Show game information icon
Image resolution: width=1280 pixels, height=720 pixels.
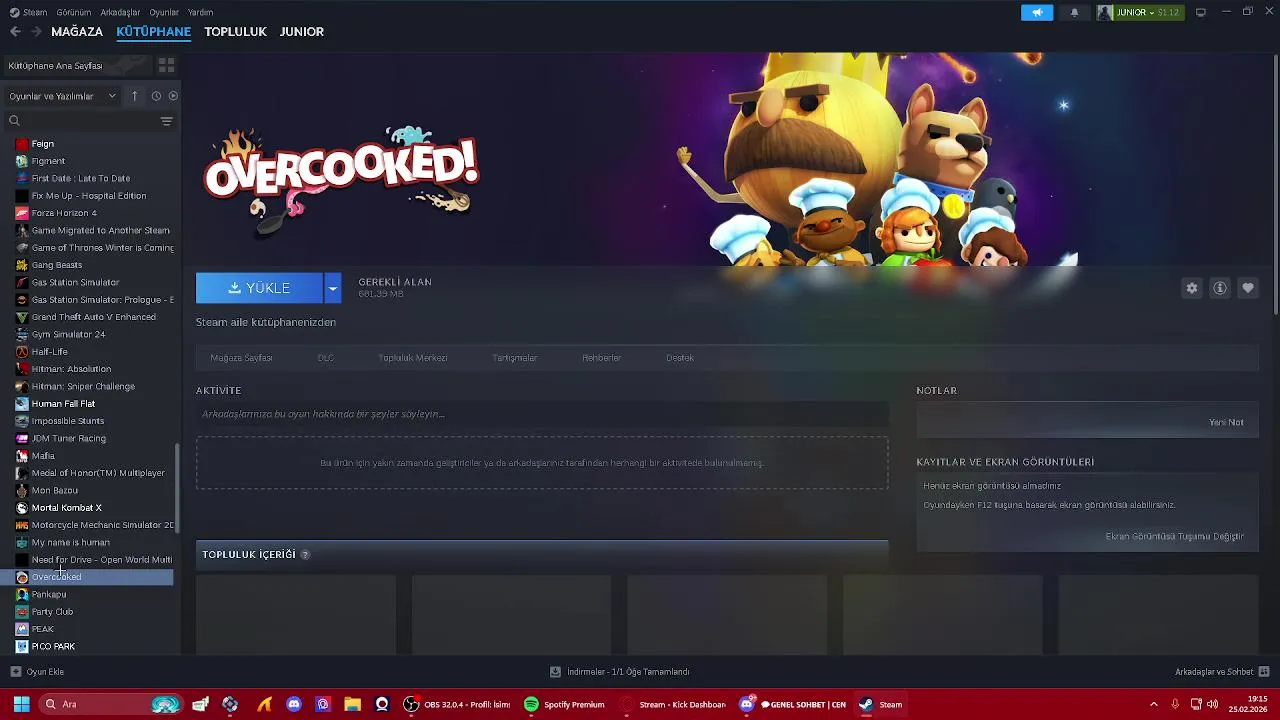tap(1220, 288)
